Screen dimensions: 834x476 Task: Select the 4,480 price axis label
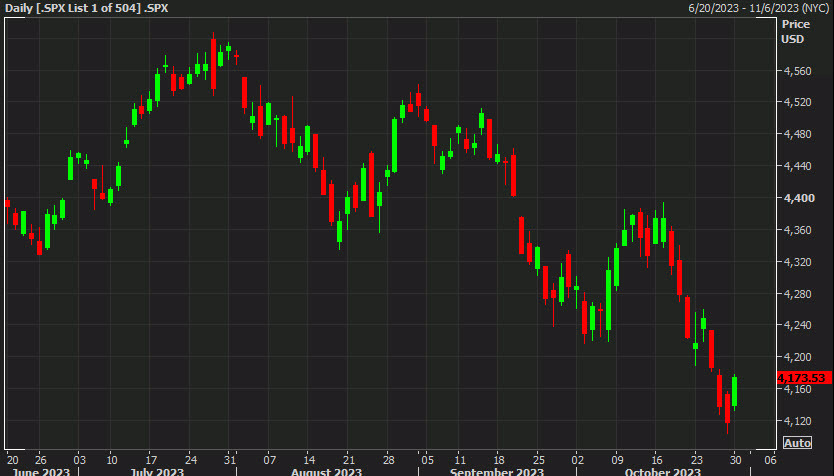point(798,134)
